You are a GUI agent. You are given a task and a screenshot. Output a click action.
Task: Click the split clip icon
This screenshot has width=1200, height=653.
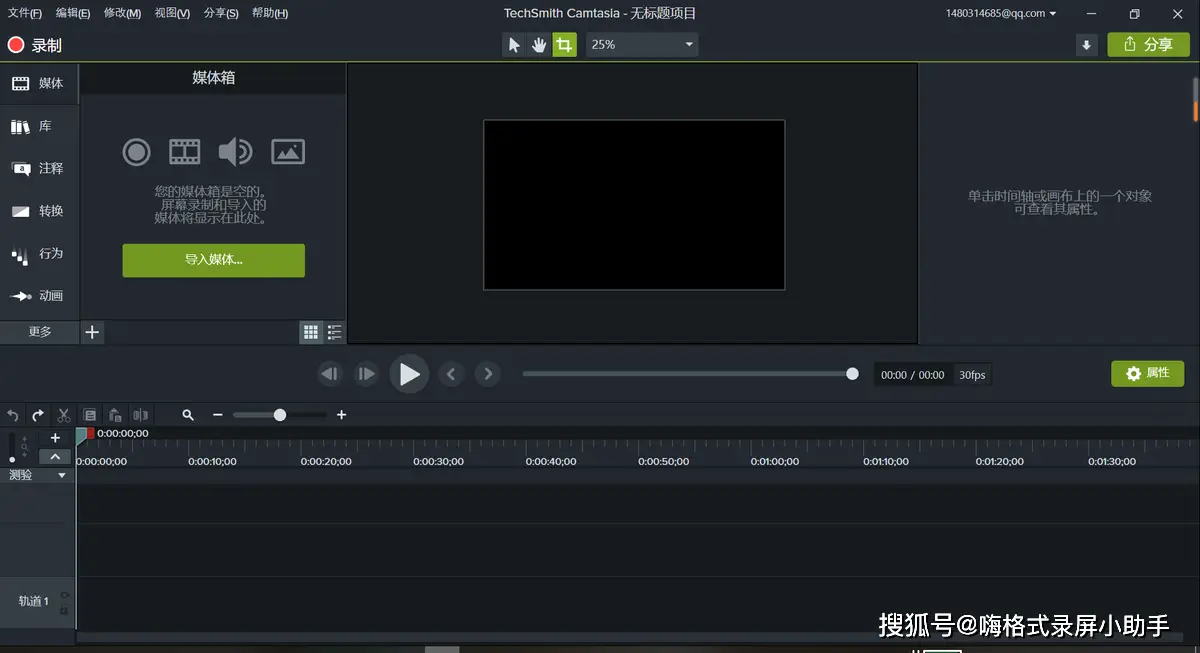[x=141, y=415]
